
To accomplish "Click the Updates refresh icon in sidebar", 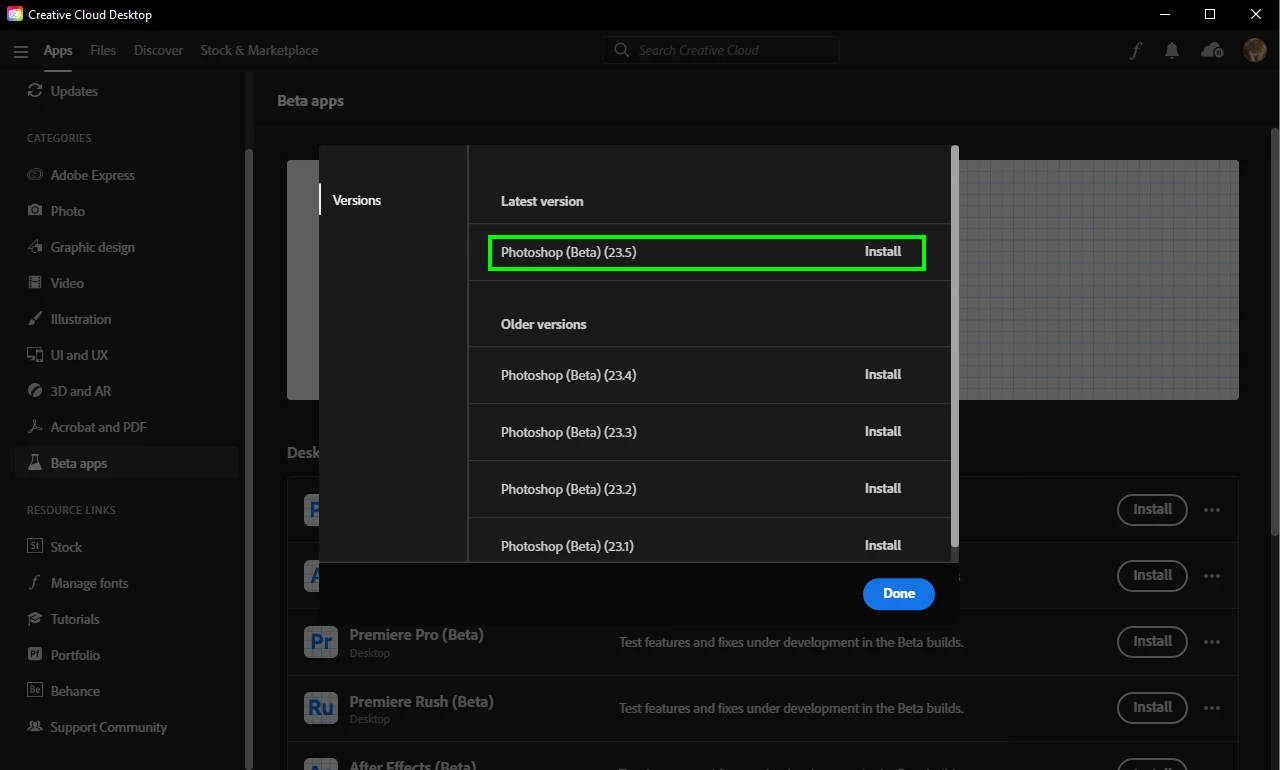I will [x=35, y=91].
